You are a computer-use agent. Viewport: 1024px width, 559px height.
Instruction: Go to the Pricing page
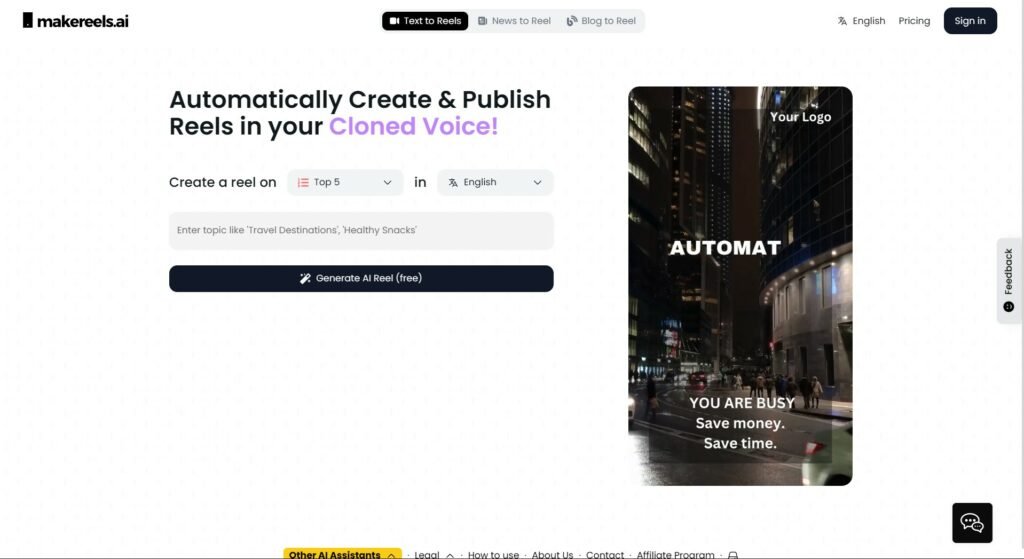pyautogui.click(x=914, y=21)
